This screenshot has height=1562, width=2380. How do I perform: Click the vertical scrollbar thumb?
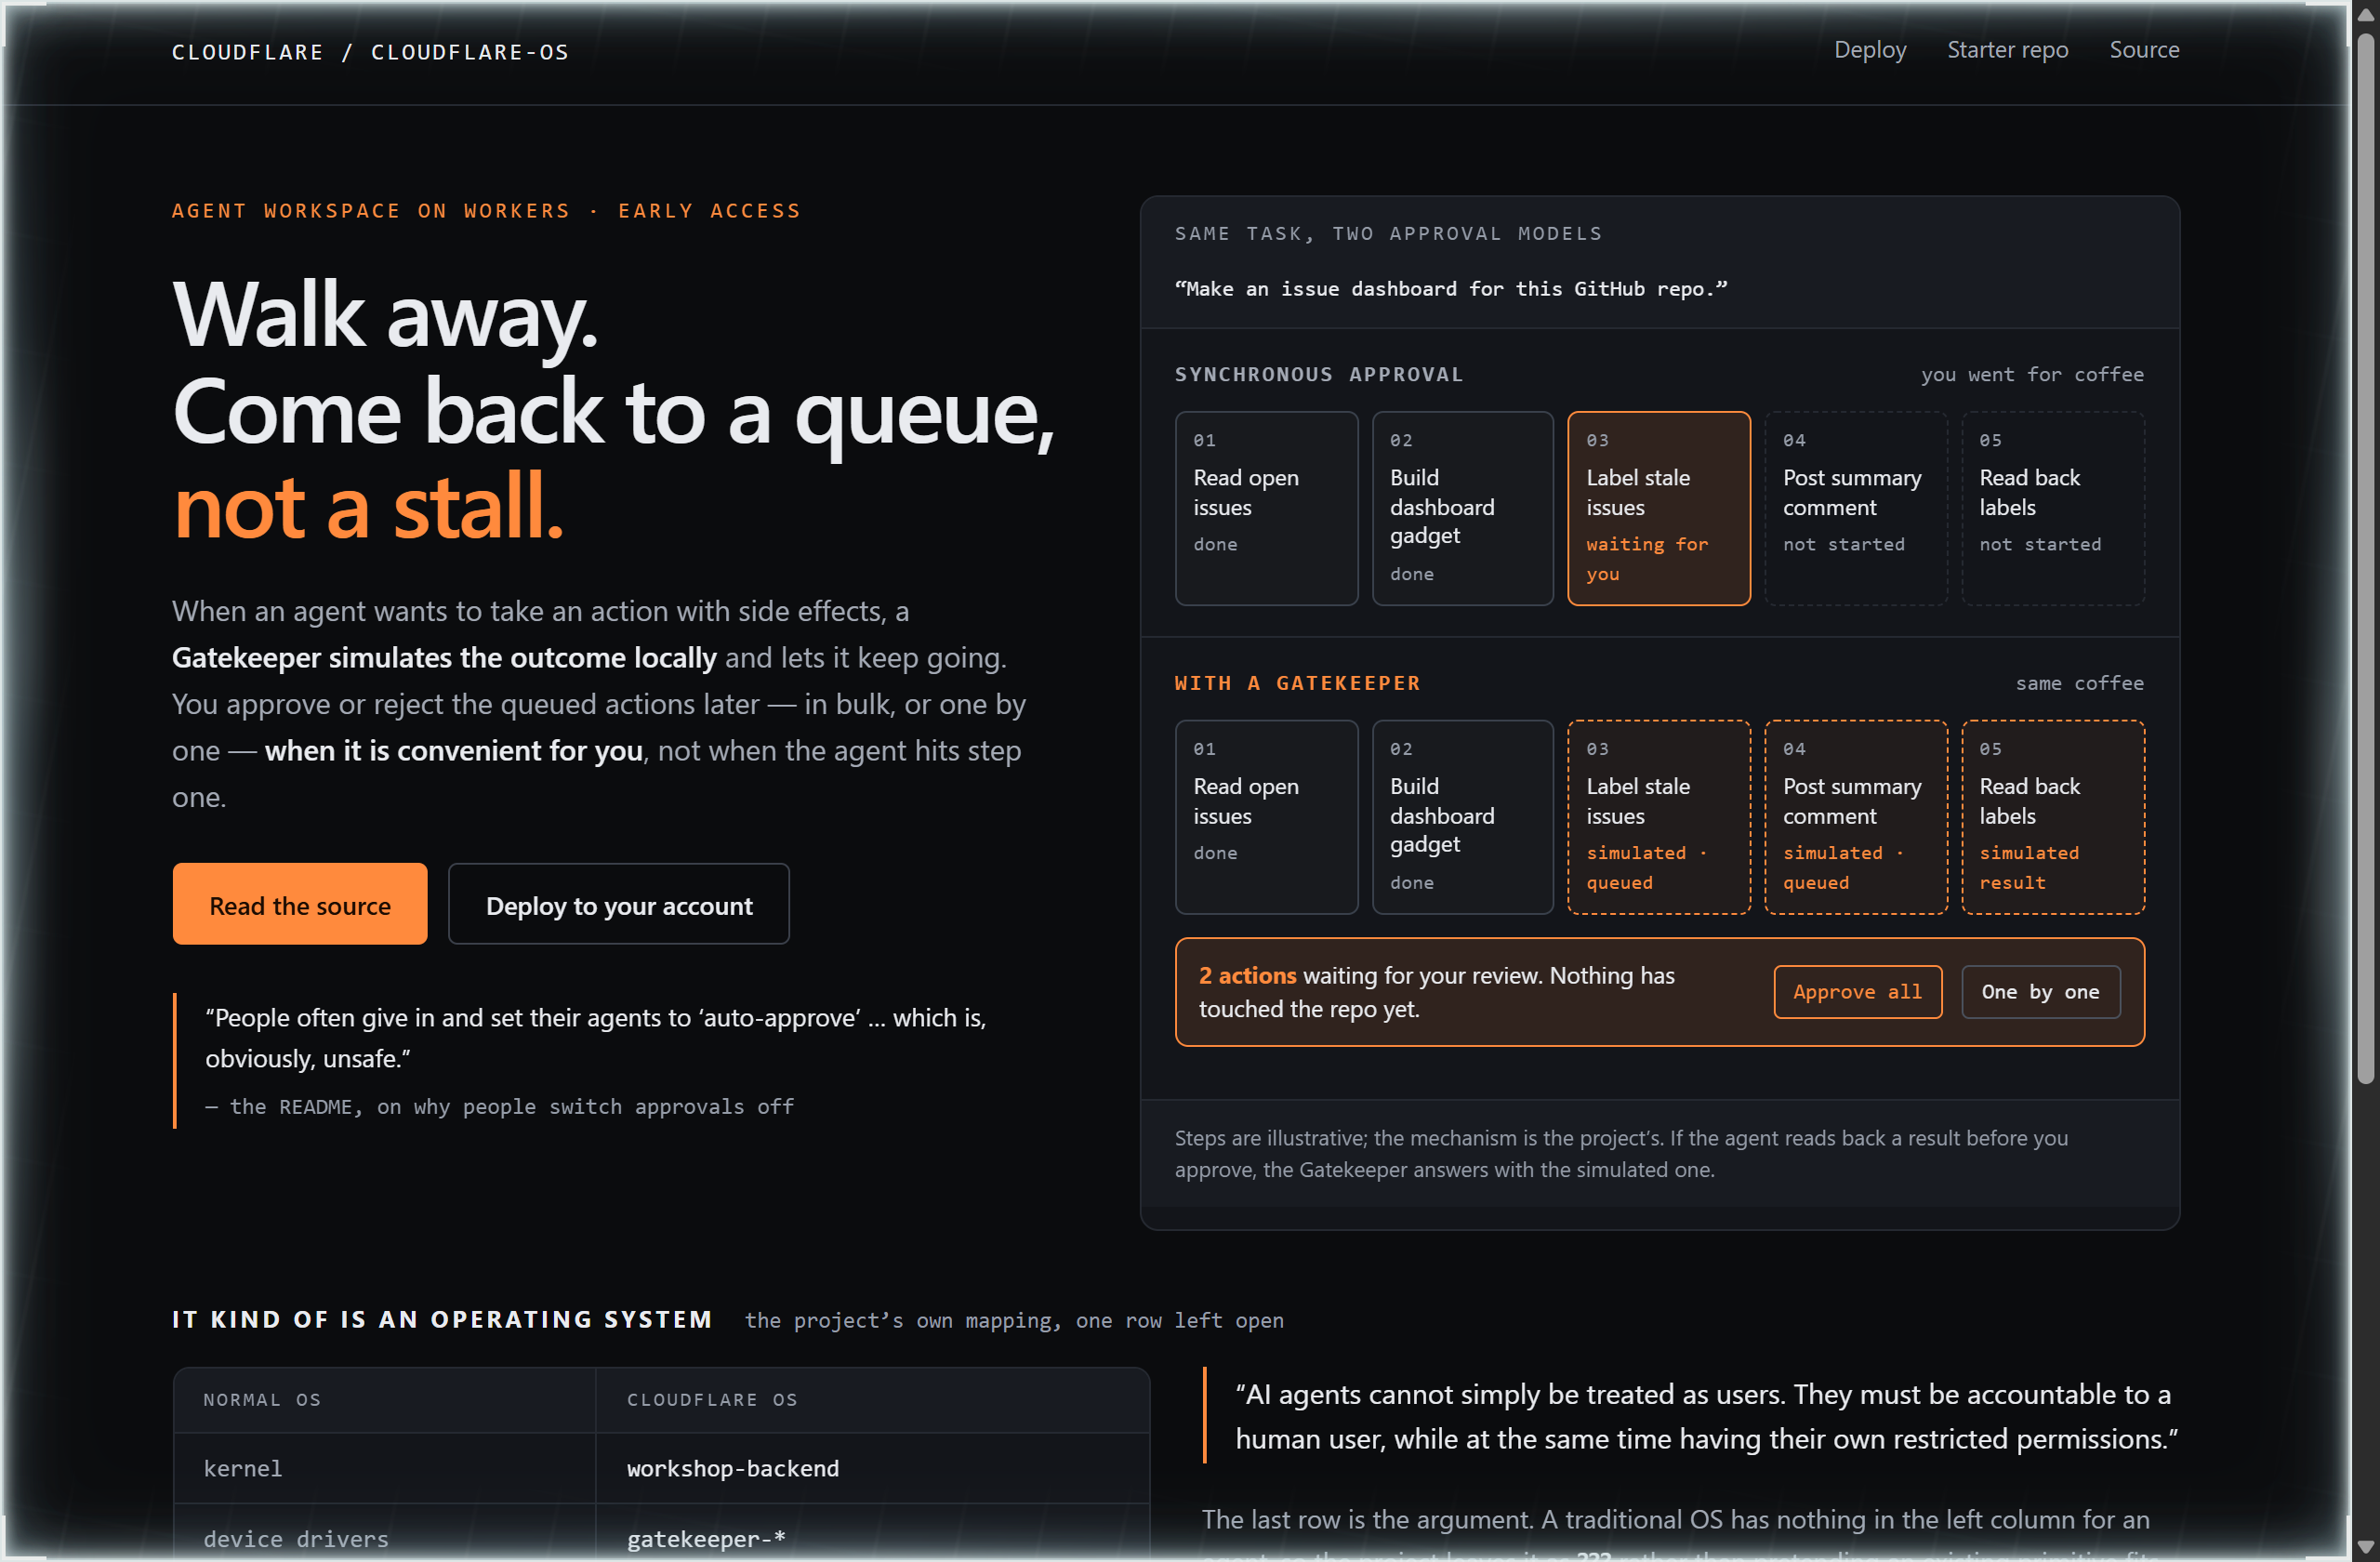(2365, 560)
